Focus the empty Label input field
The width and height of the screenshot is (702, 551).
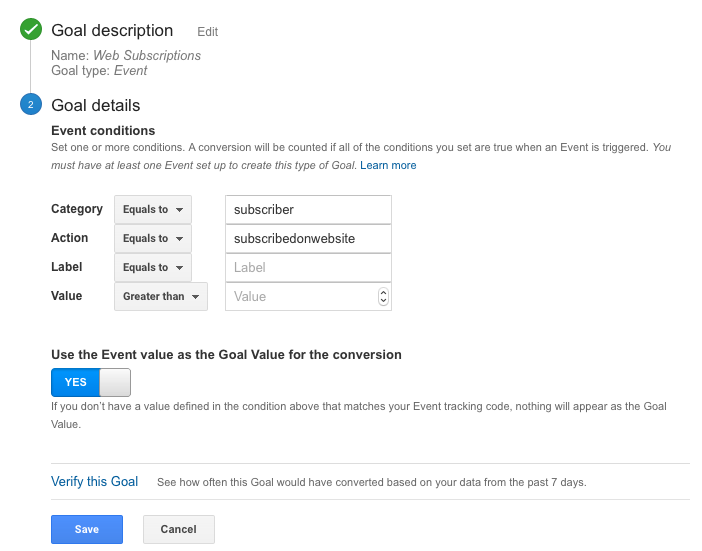click(x=308, y=268)
